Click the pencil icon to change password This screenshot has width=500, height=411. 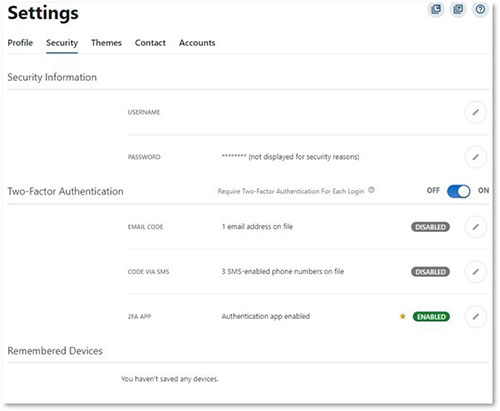[476, 157]
